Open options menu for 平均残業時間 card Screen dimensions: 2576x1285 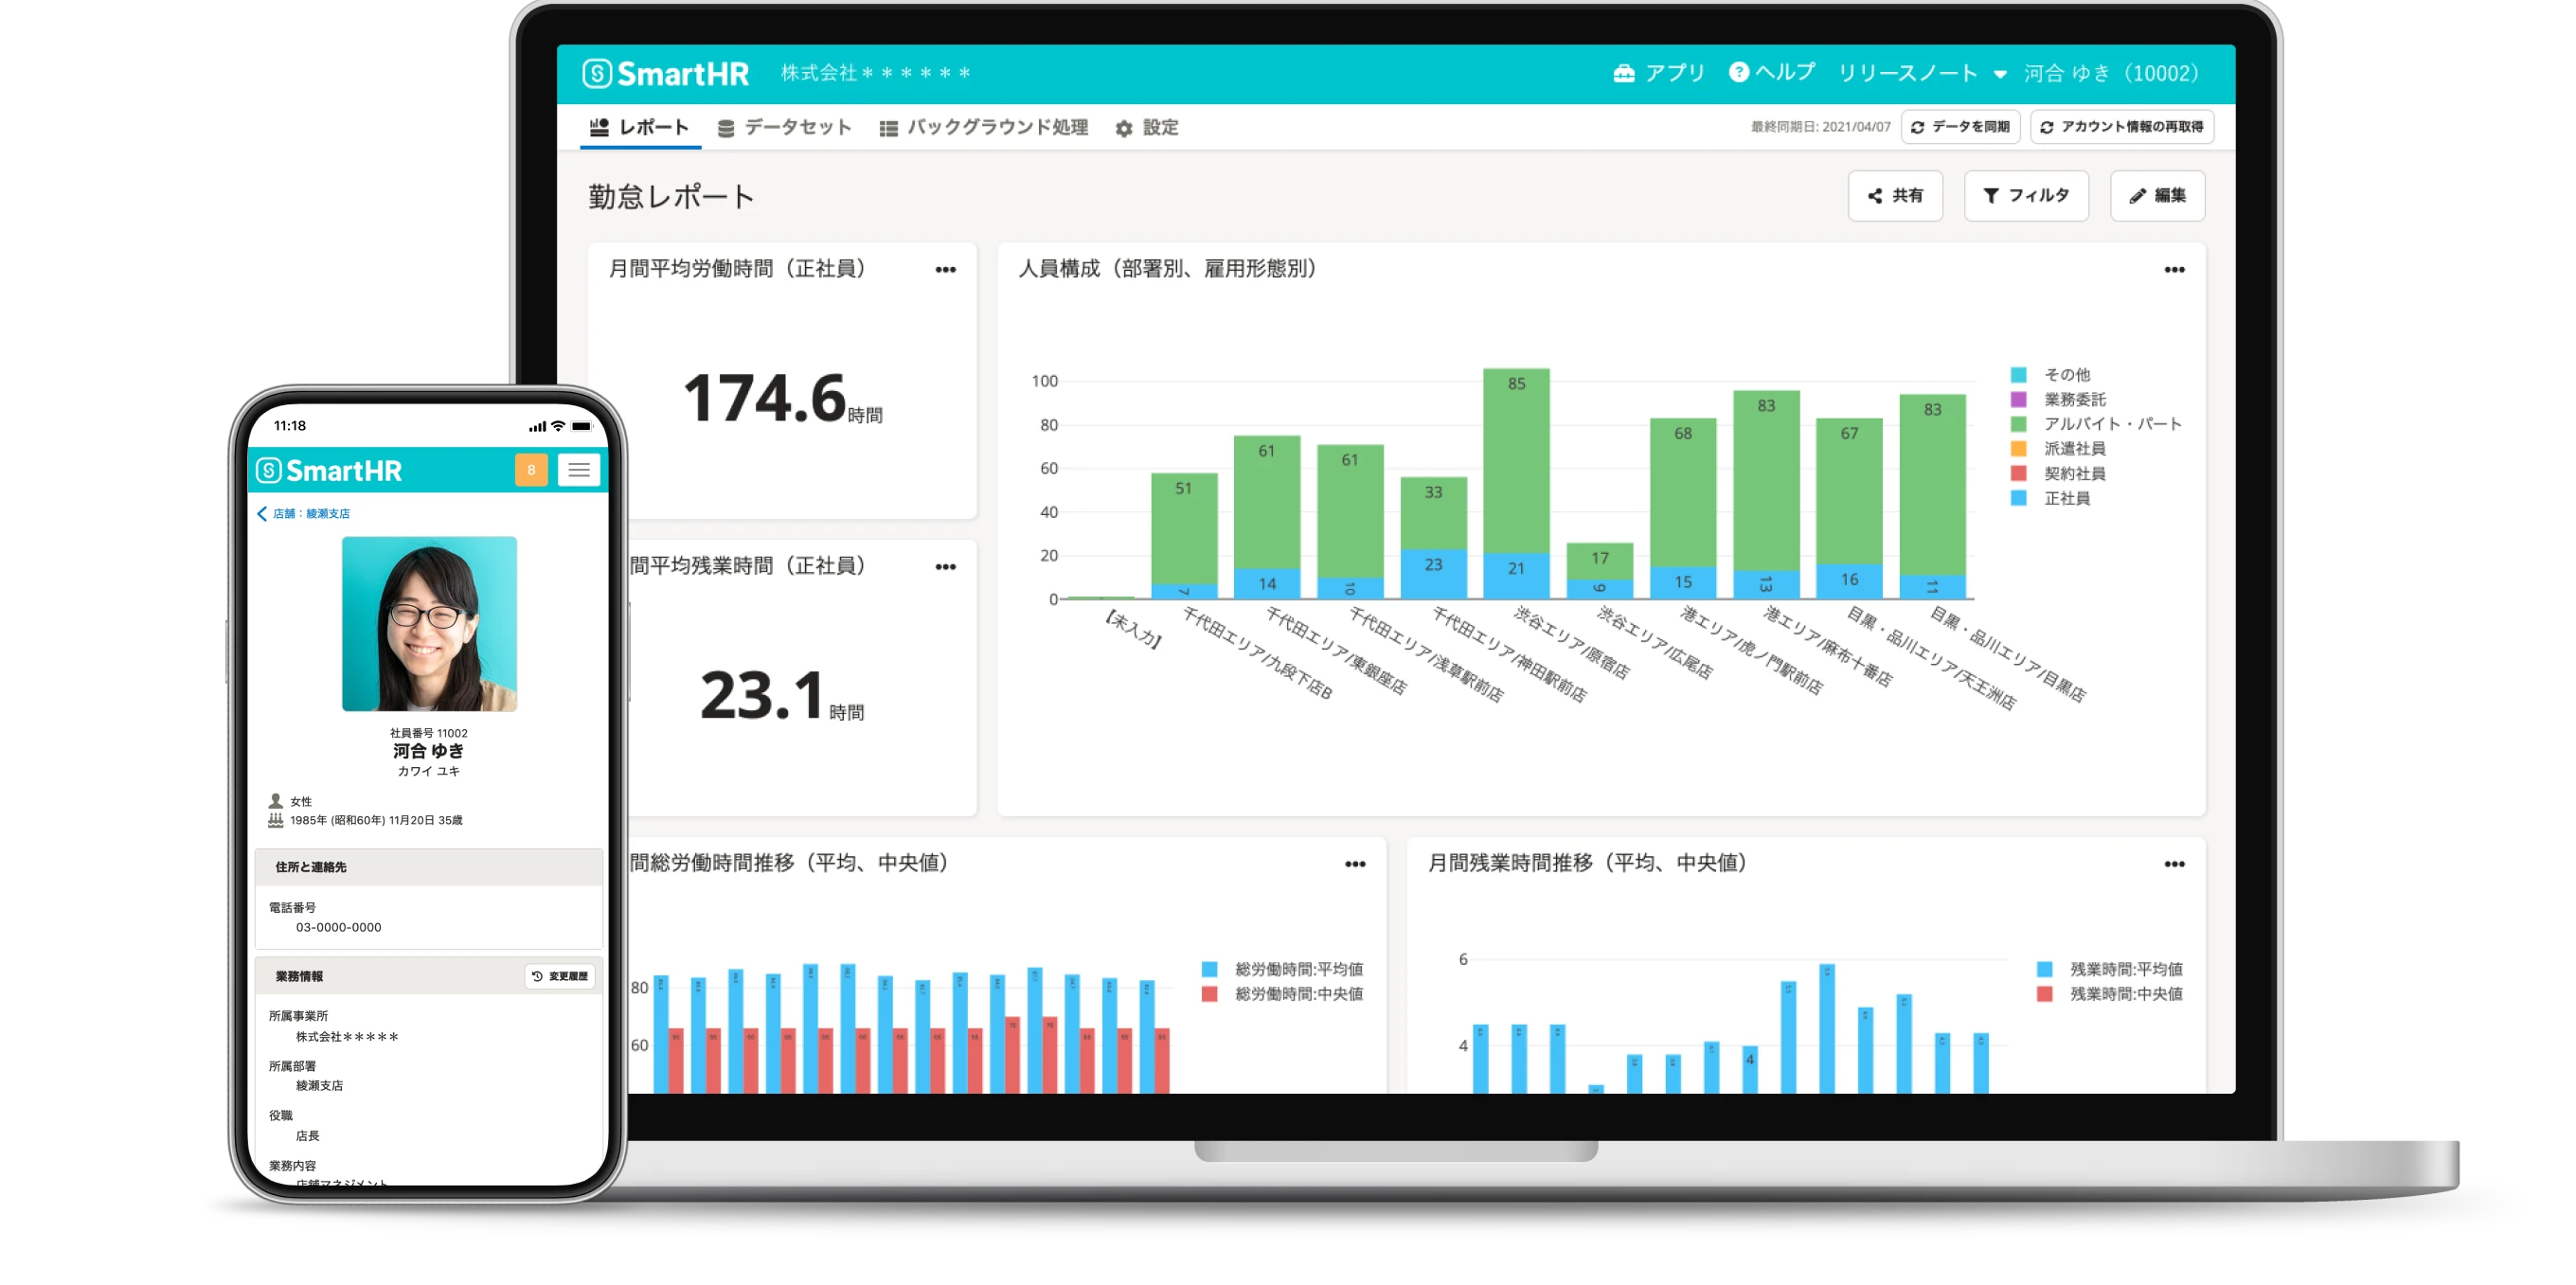tap(945, 567)
